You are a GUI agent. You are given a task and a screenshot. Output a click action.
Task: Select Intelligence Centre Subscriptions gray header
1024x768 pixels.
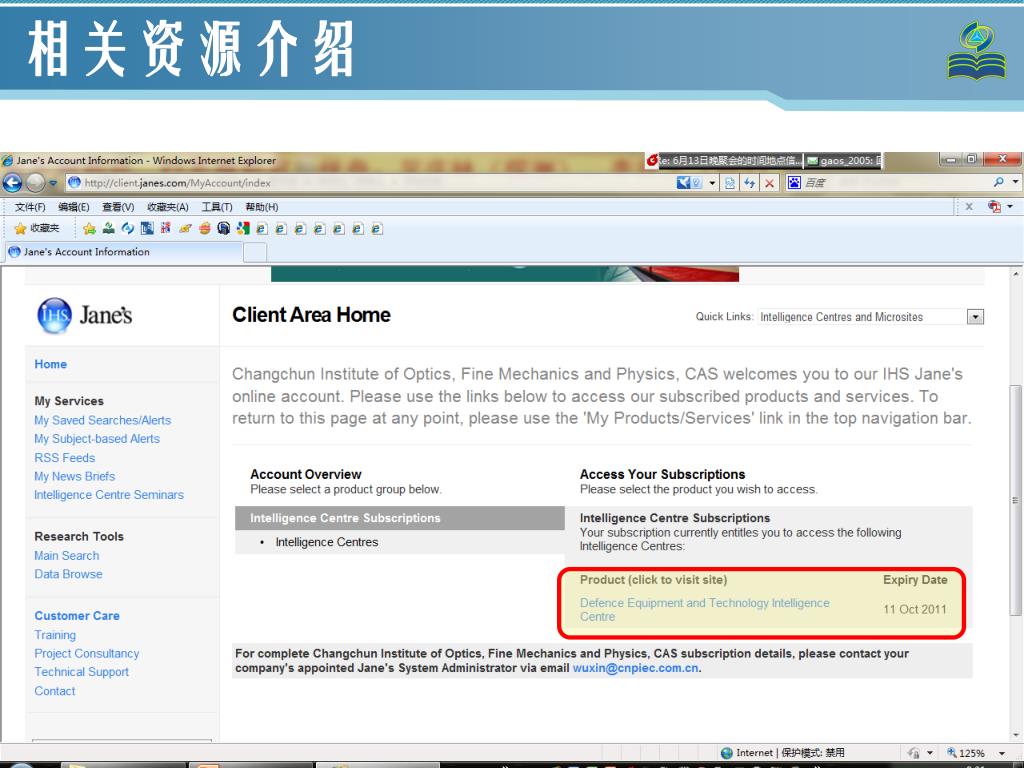(x=400, y=518)
